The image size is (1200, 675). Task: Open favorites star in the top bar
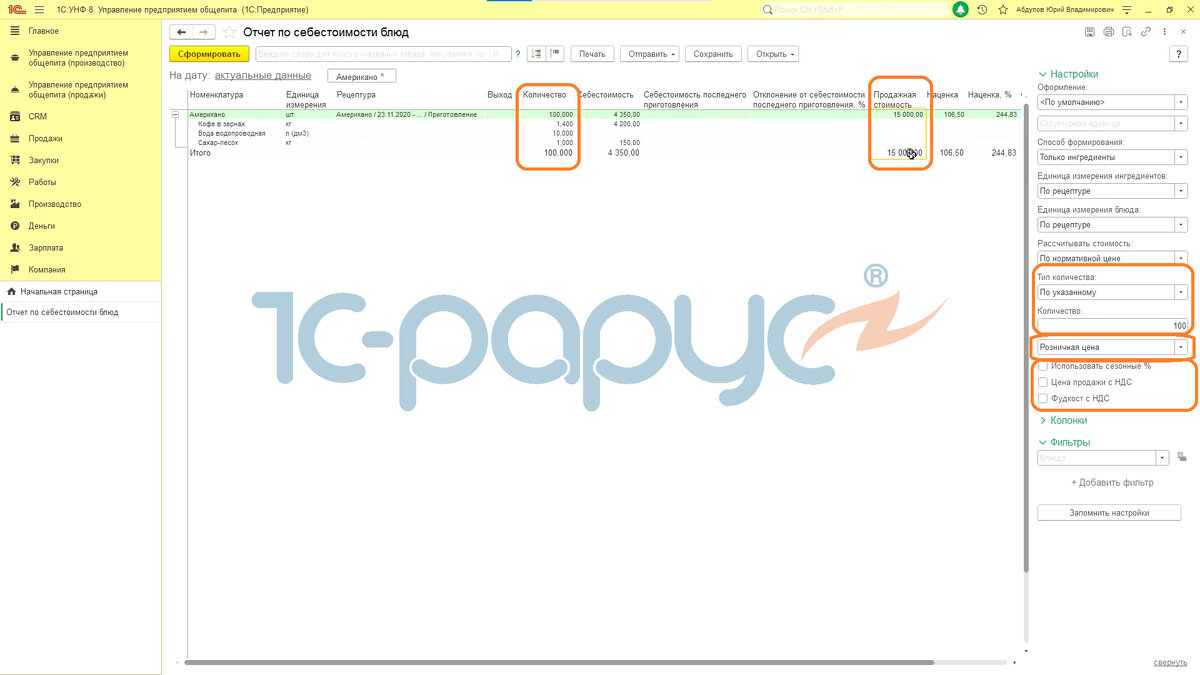click(x=1001, y=9)
